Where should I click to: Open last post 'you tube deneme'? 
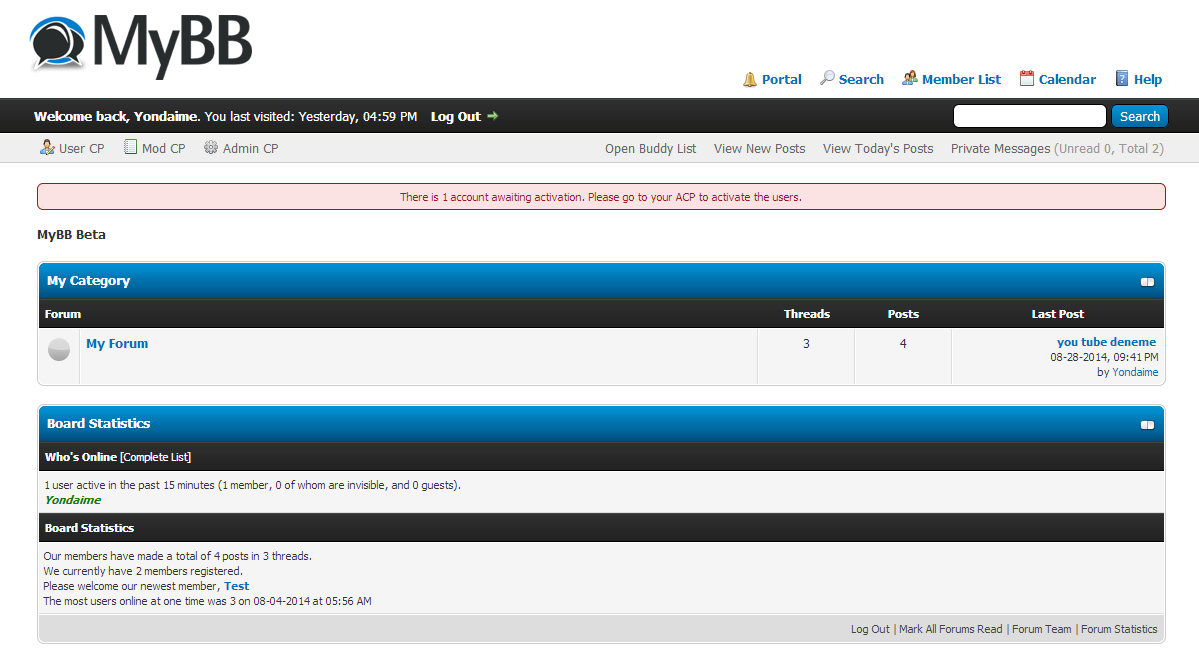click(x=1106, y=342)
